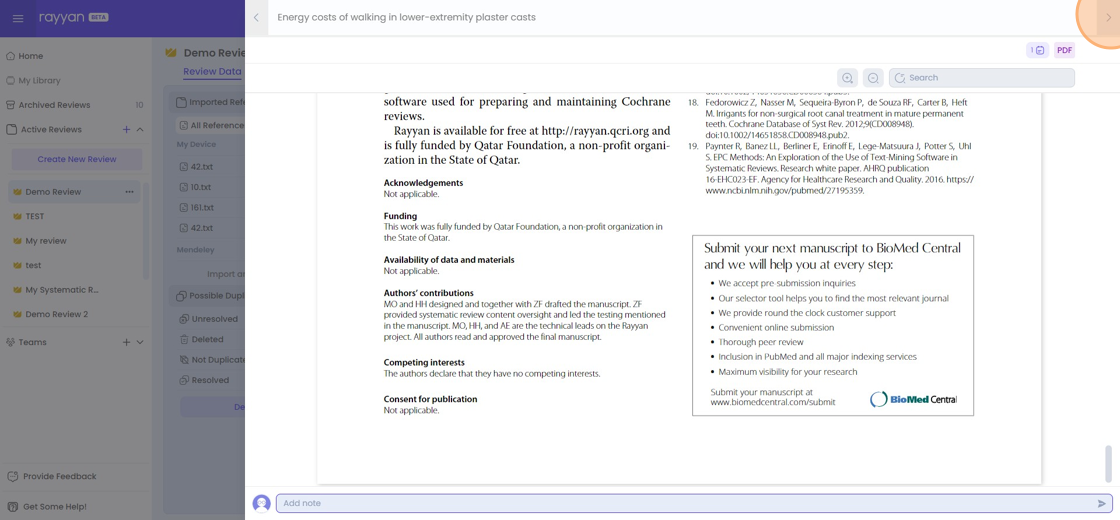Image resolution: width=1120 pixels, height=520 pixels.
Task: Click Provide Feedback
Action: click(59, 476)
